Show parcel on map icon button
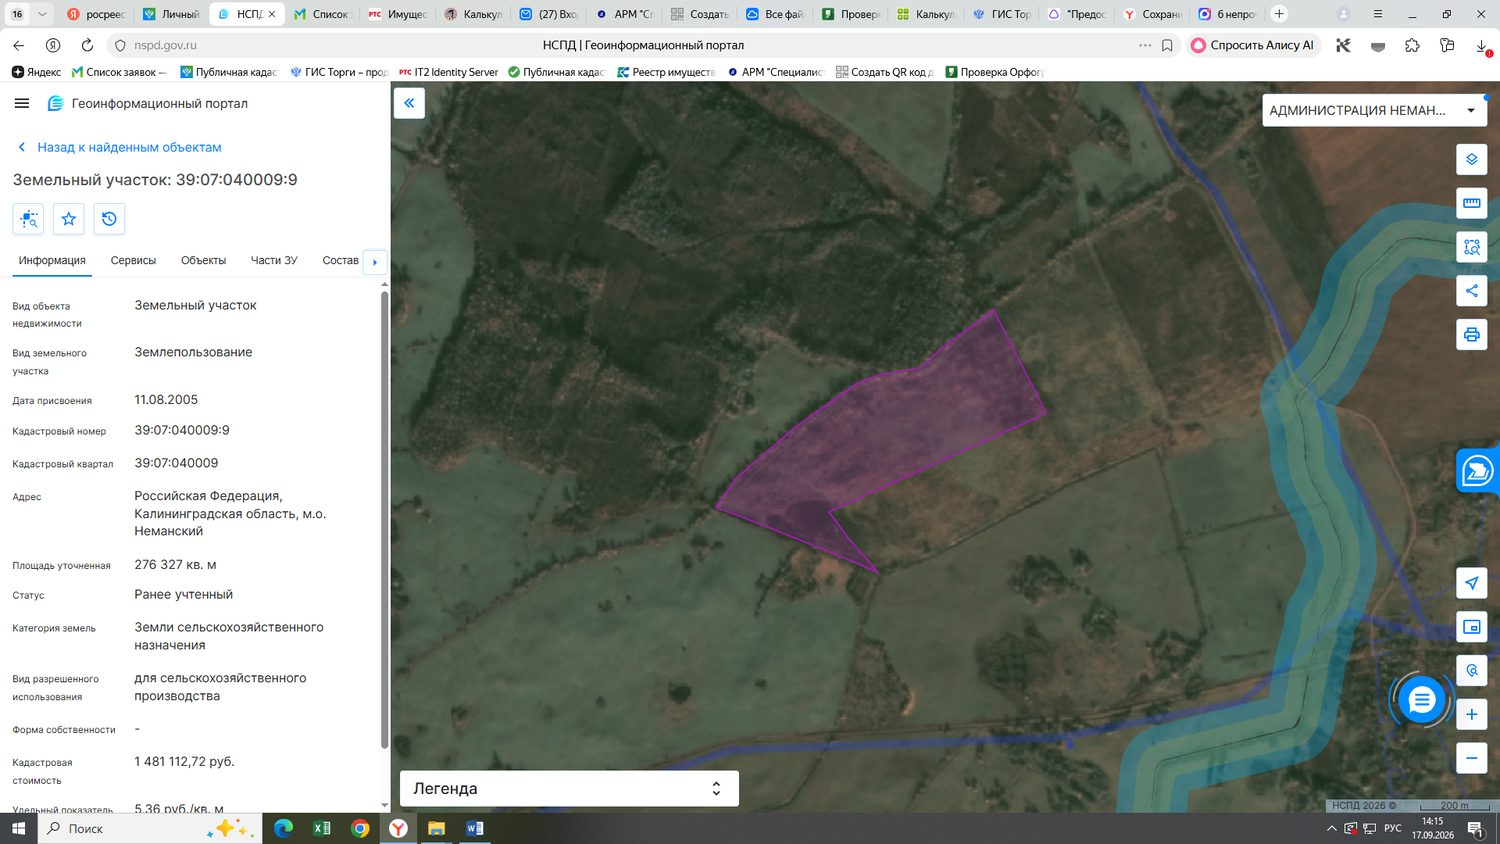 click(28, 219)
